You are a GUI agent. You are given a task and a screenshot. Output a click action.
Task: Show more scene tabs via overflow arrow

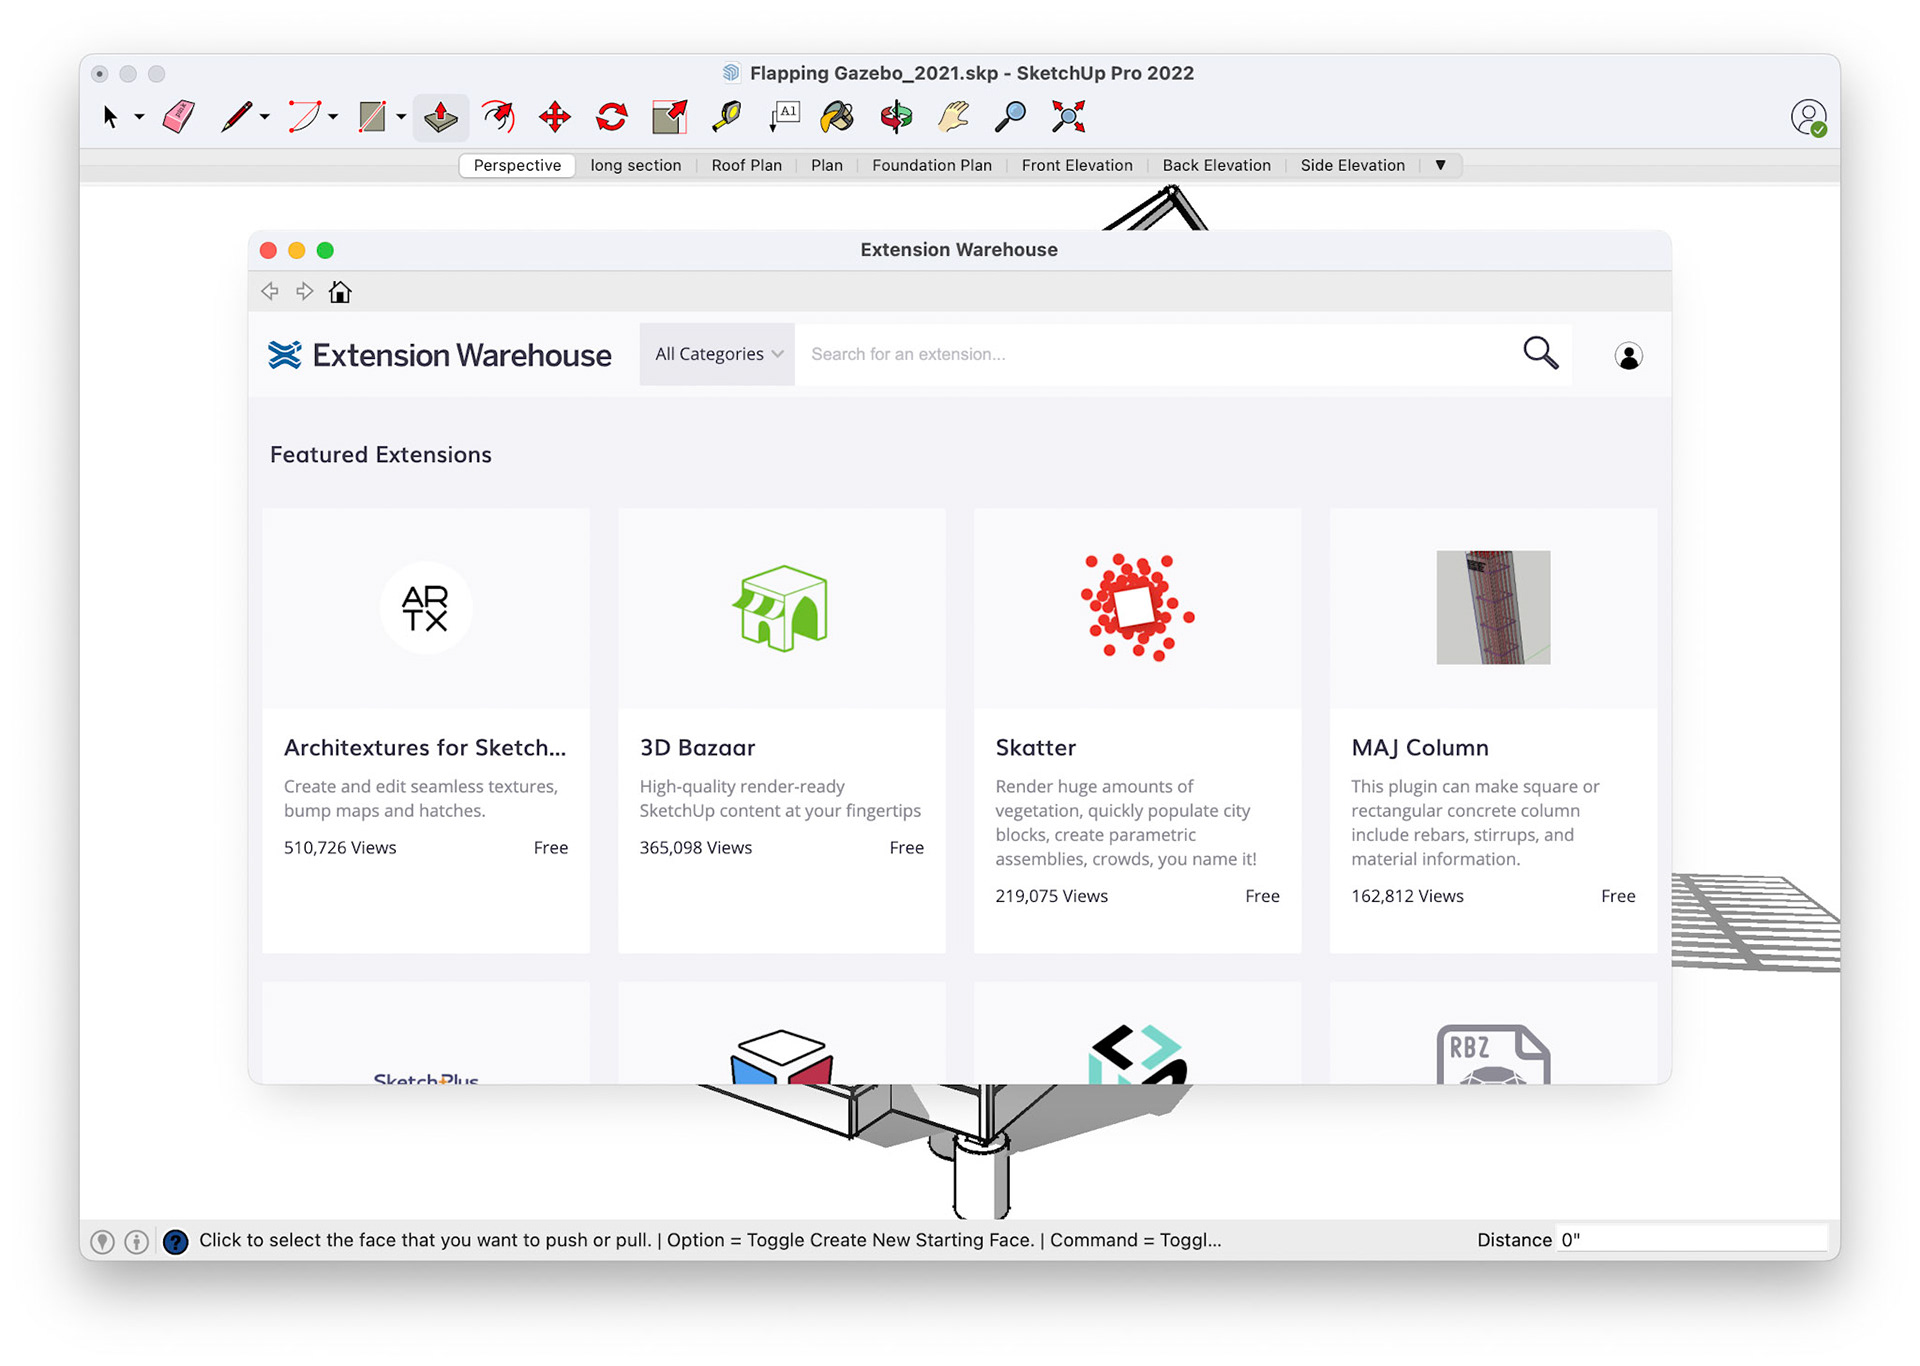(x=1440, y=165)
